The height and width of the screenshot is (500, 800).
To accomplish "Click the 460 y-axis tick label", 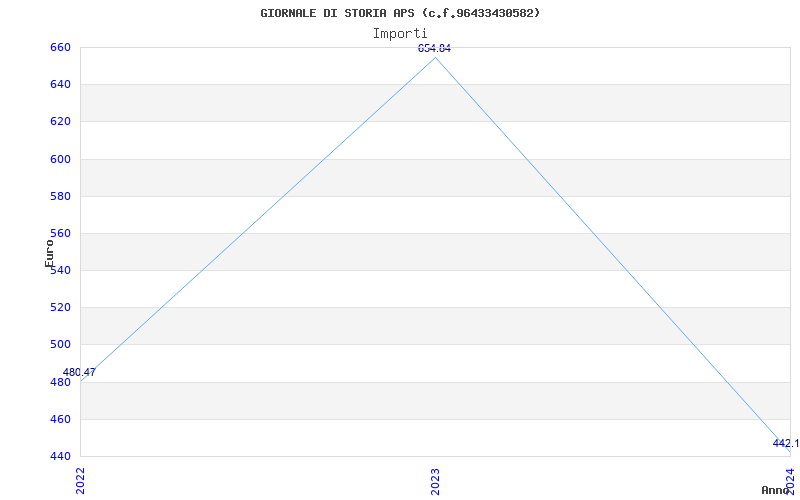I will click(60, 419).
